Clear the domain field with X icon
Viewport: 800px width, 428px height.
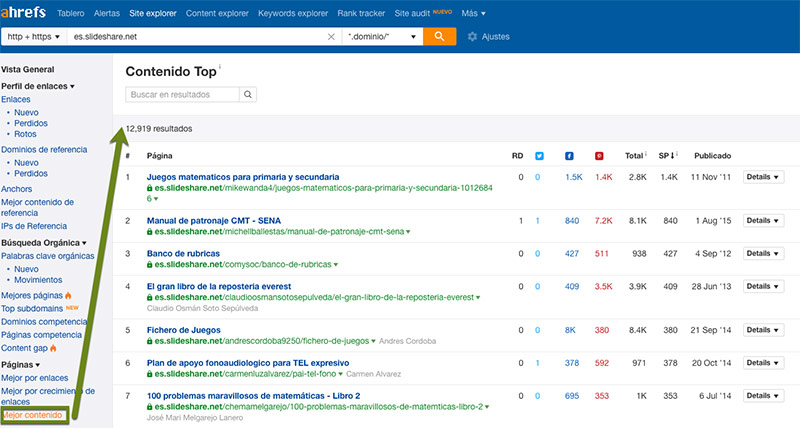[331, 37]
